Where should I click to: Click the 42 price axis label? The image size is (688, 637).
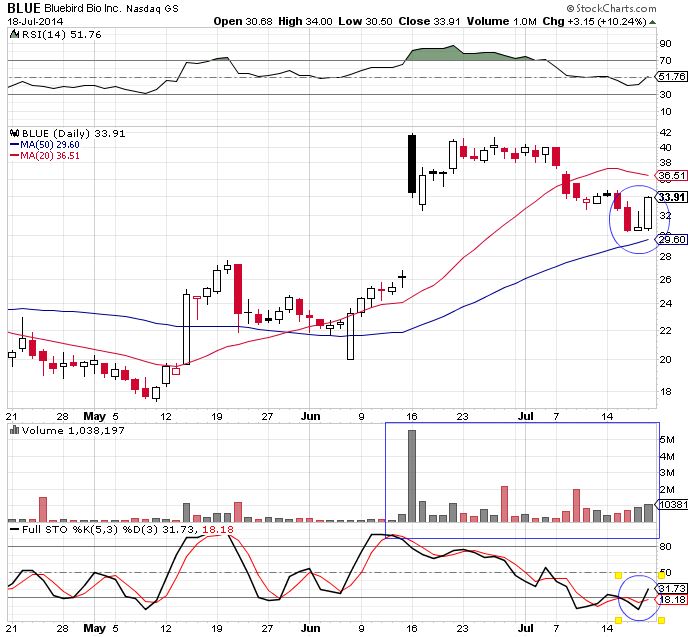pos(665,132)
